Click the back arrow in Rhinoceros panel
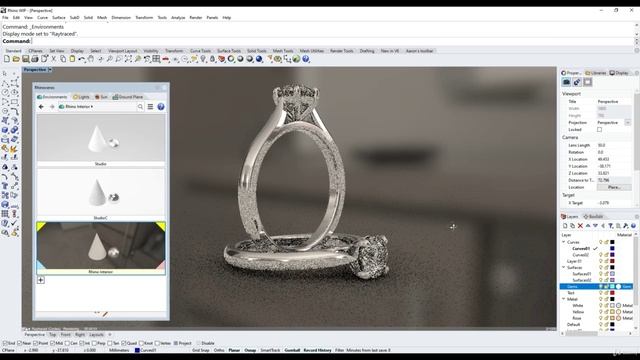The width and height of the screenshot is (640, 360). [x=41, y=107]
